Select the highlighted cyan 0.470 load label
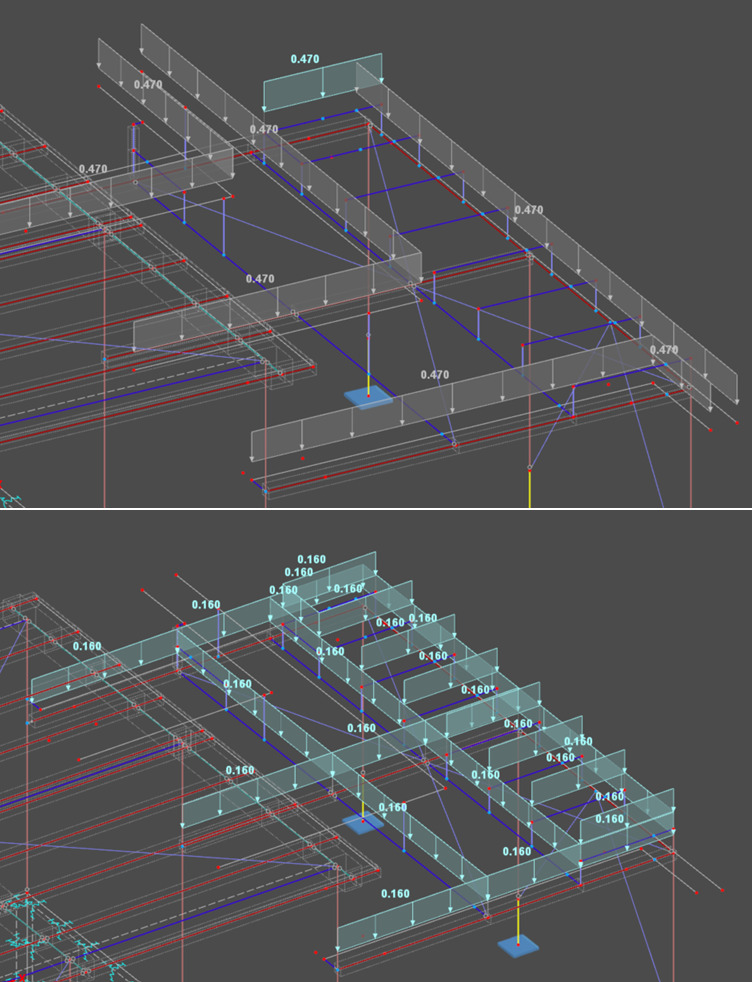Screen dimensions: 752x982 click(305, 59)
